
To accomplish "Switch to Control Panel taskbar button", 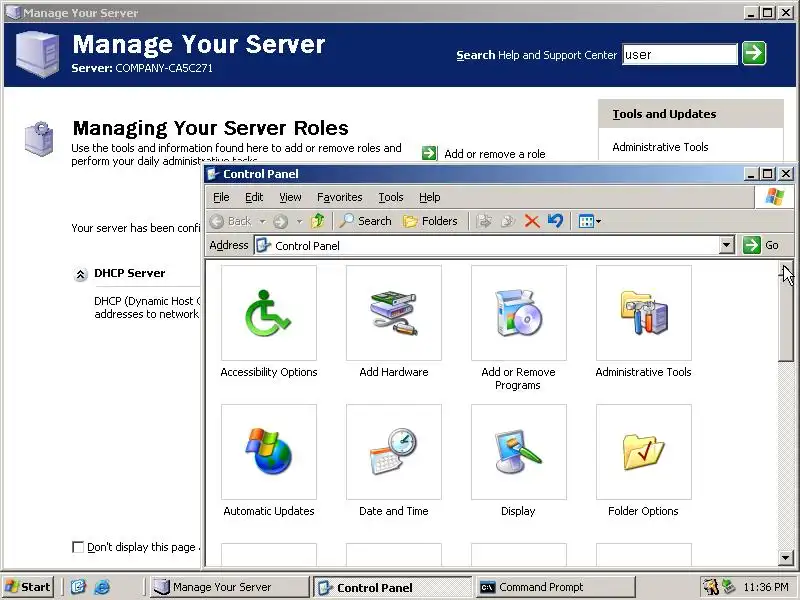I will pos(392,587).
